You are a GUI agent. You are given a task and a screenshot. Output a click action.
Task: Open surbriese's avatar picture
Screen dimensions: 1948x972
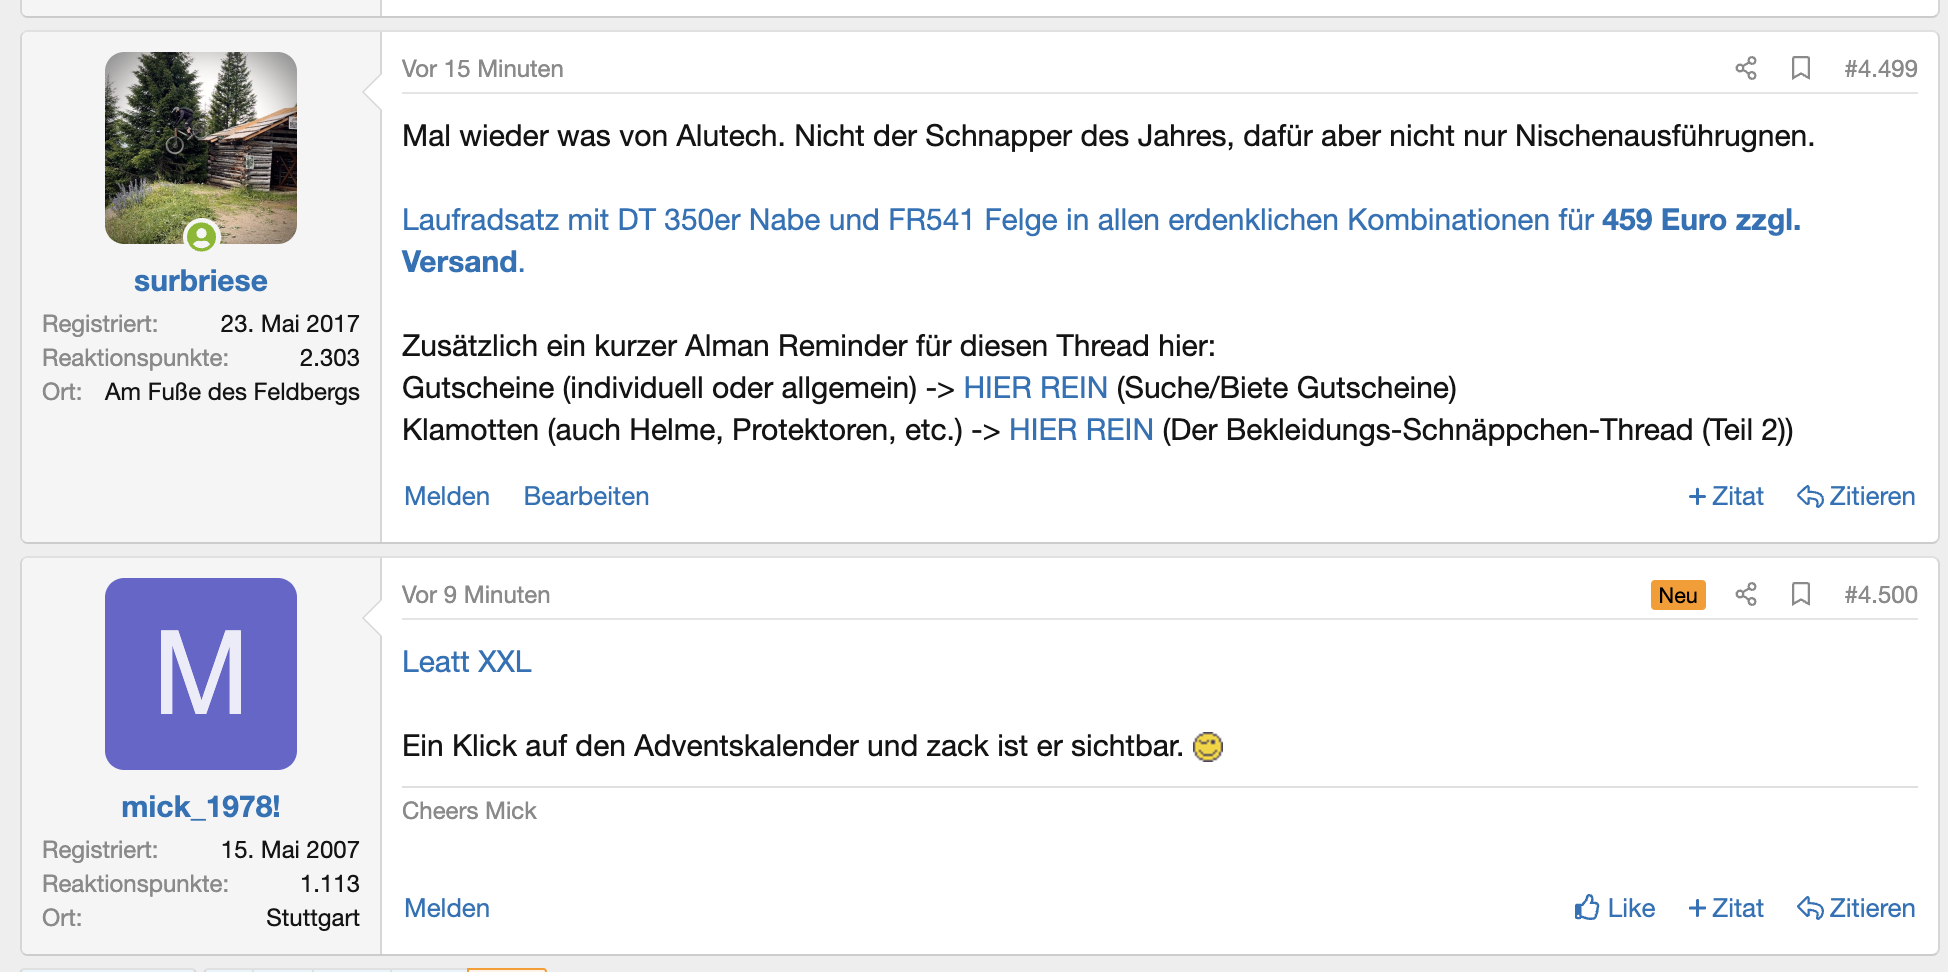(201, 148)
